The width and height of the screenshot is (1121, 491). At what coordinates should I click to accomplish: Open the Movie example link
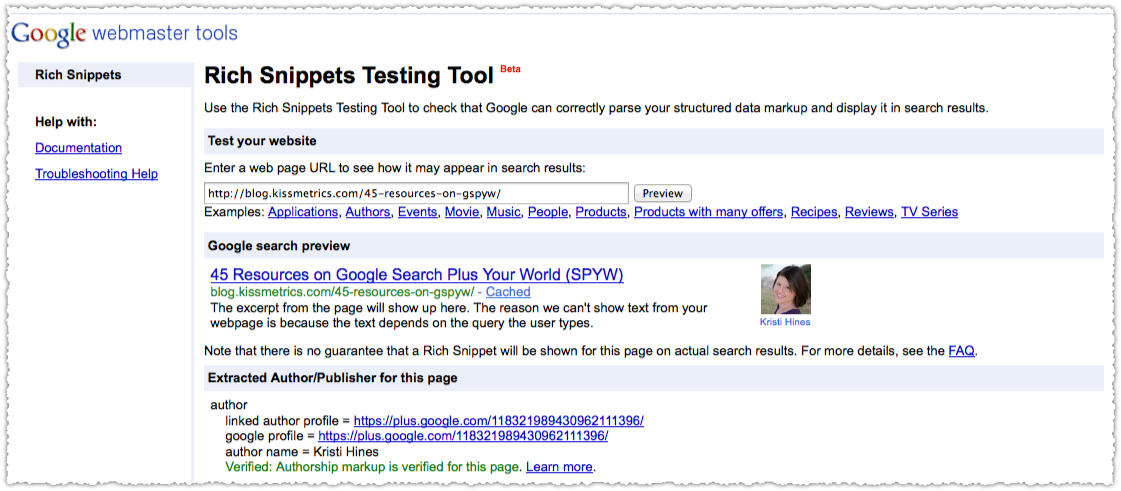point(462,212)
